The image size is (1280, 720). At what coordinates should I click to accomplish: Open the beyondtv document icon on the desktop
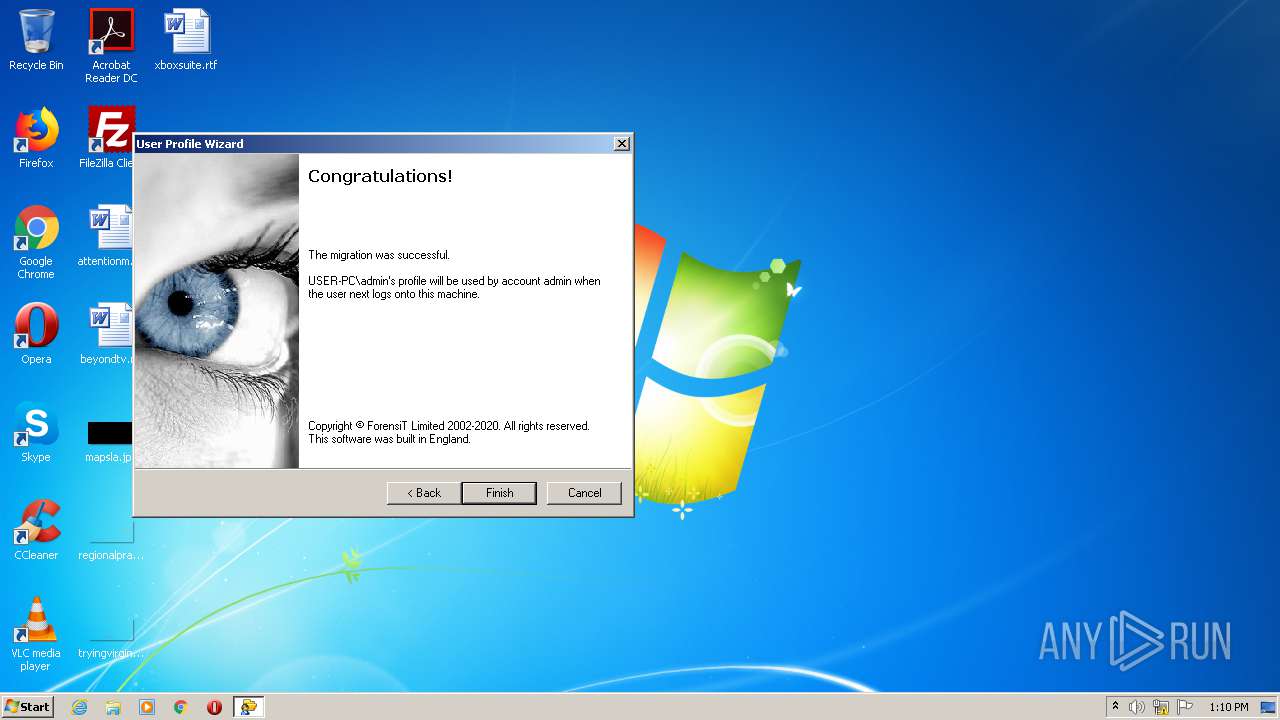108,334
